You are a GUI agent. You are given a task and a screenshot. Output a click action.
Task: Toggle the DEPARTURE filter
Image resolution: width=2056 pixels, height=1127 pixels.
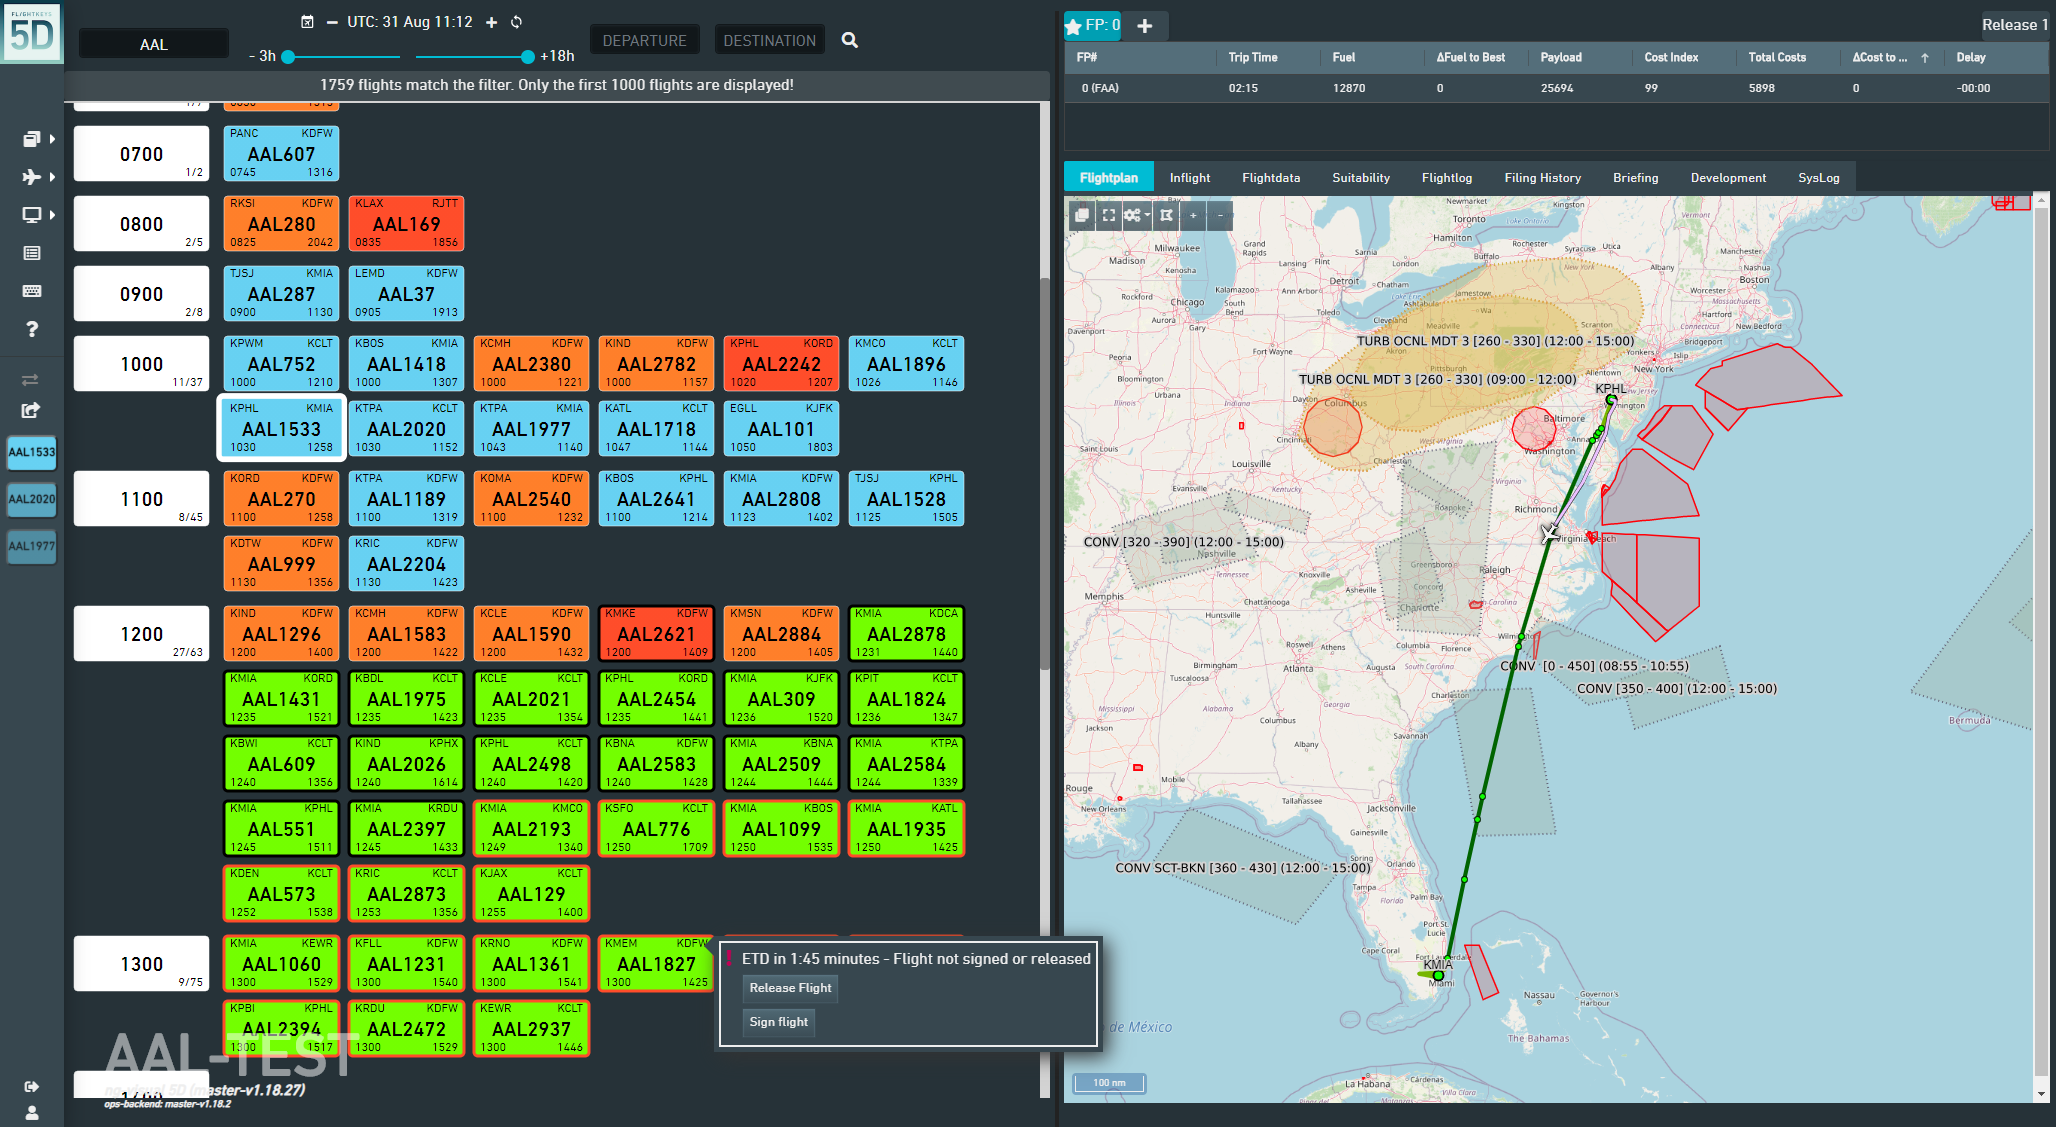(x=644, y=40)
